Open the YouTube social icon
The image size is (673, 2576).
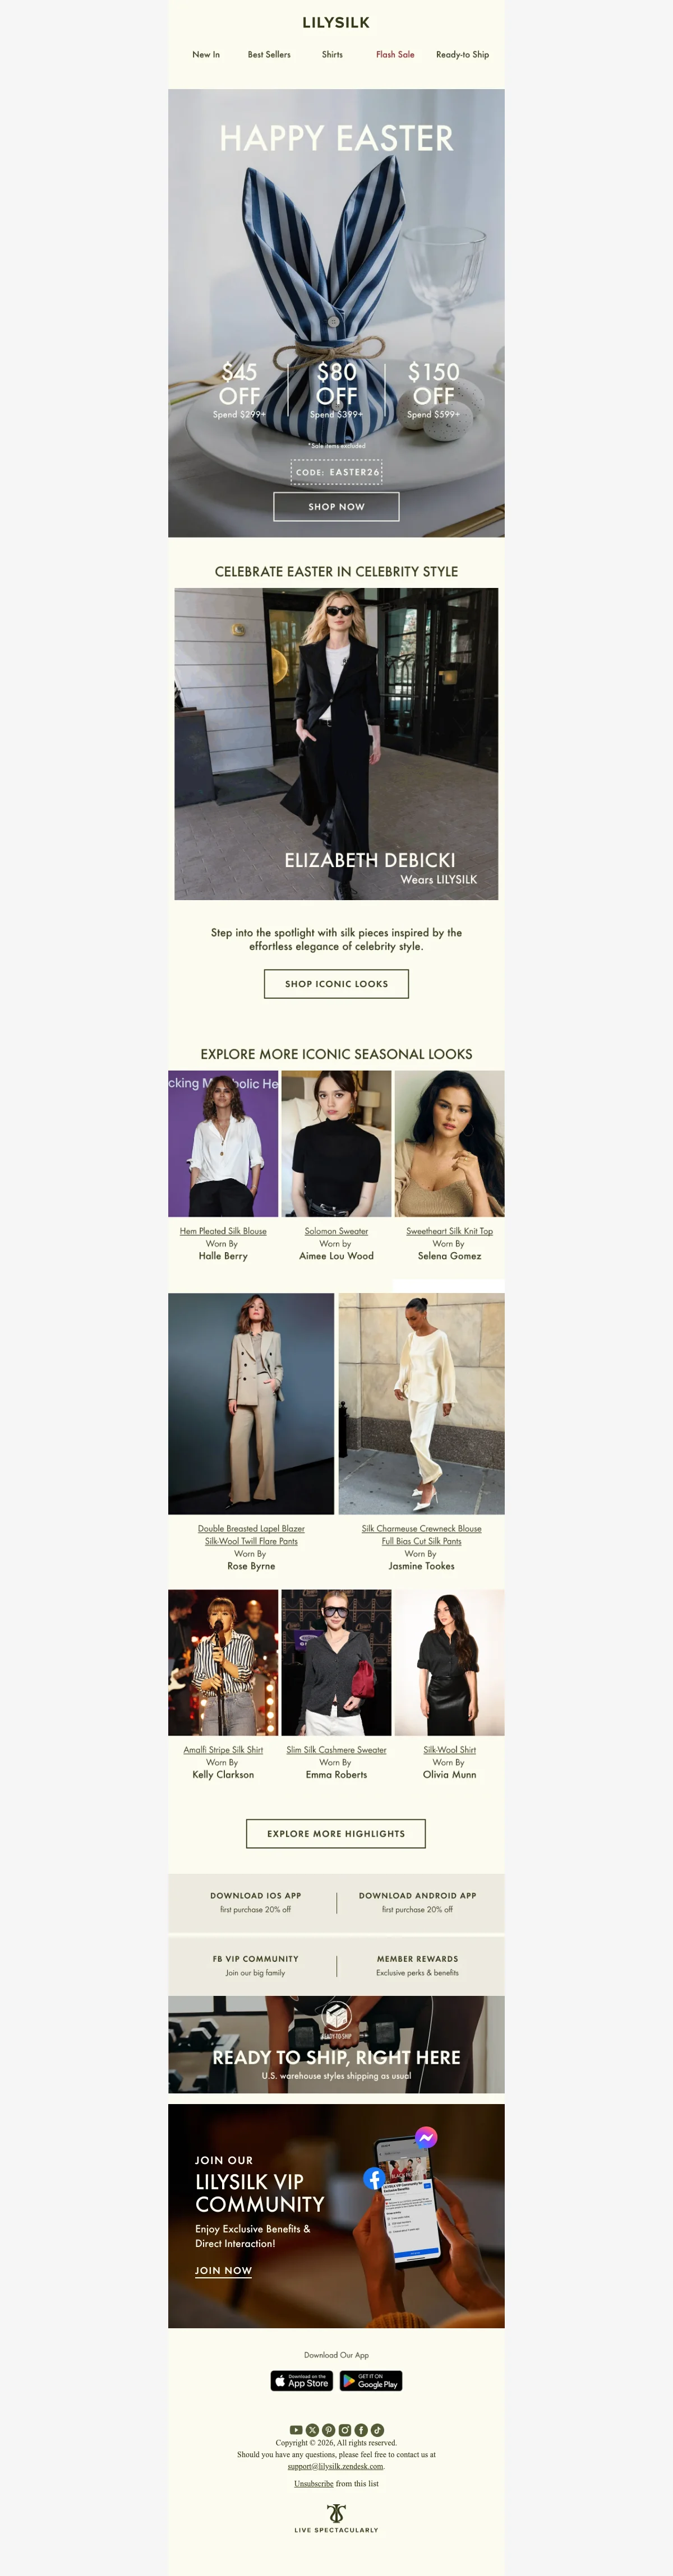pos(296,2429)
